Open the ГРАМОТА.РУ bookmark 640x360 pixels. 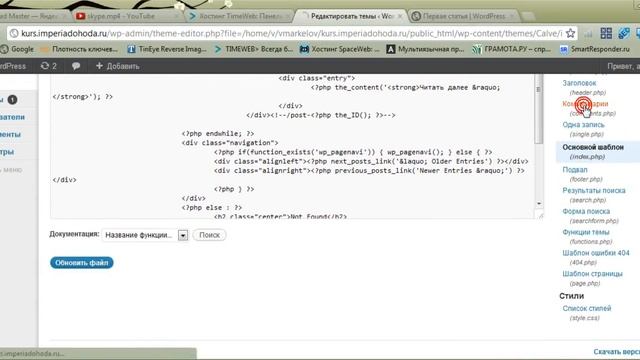coord(512,49)
